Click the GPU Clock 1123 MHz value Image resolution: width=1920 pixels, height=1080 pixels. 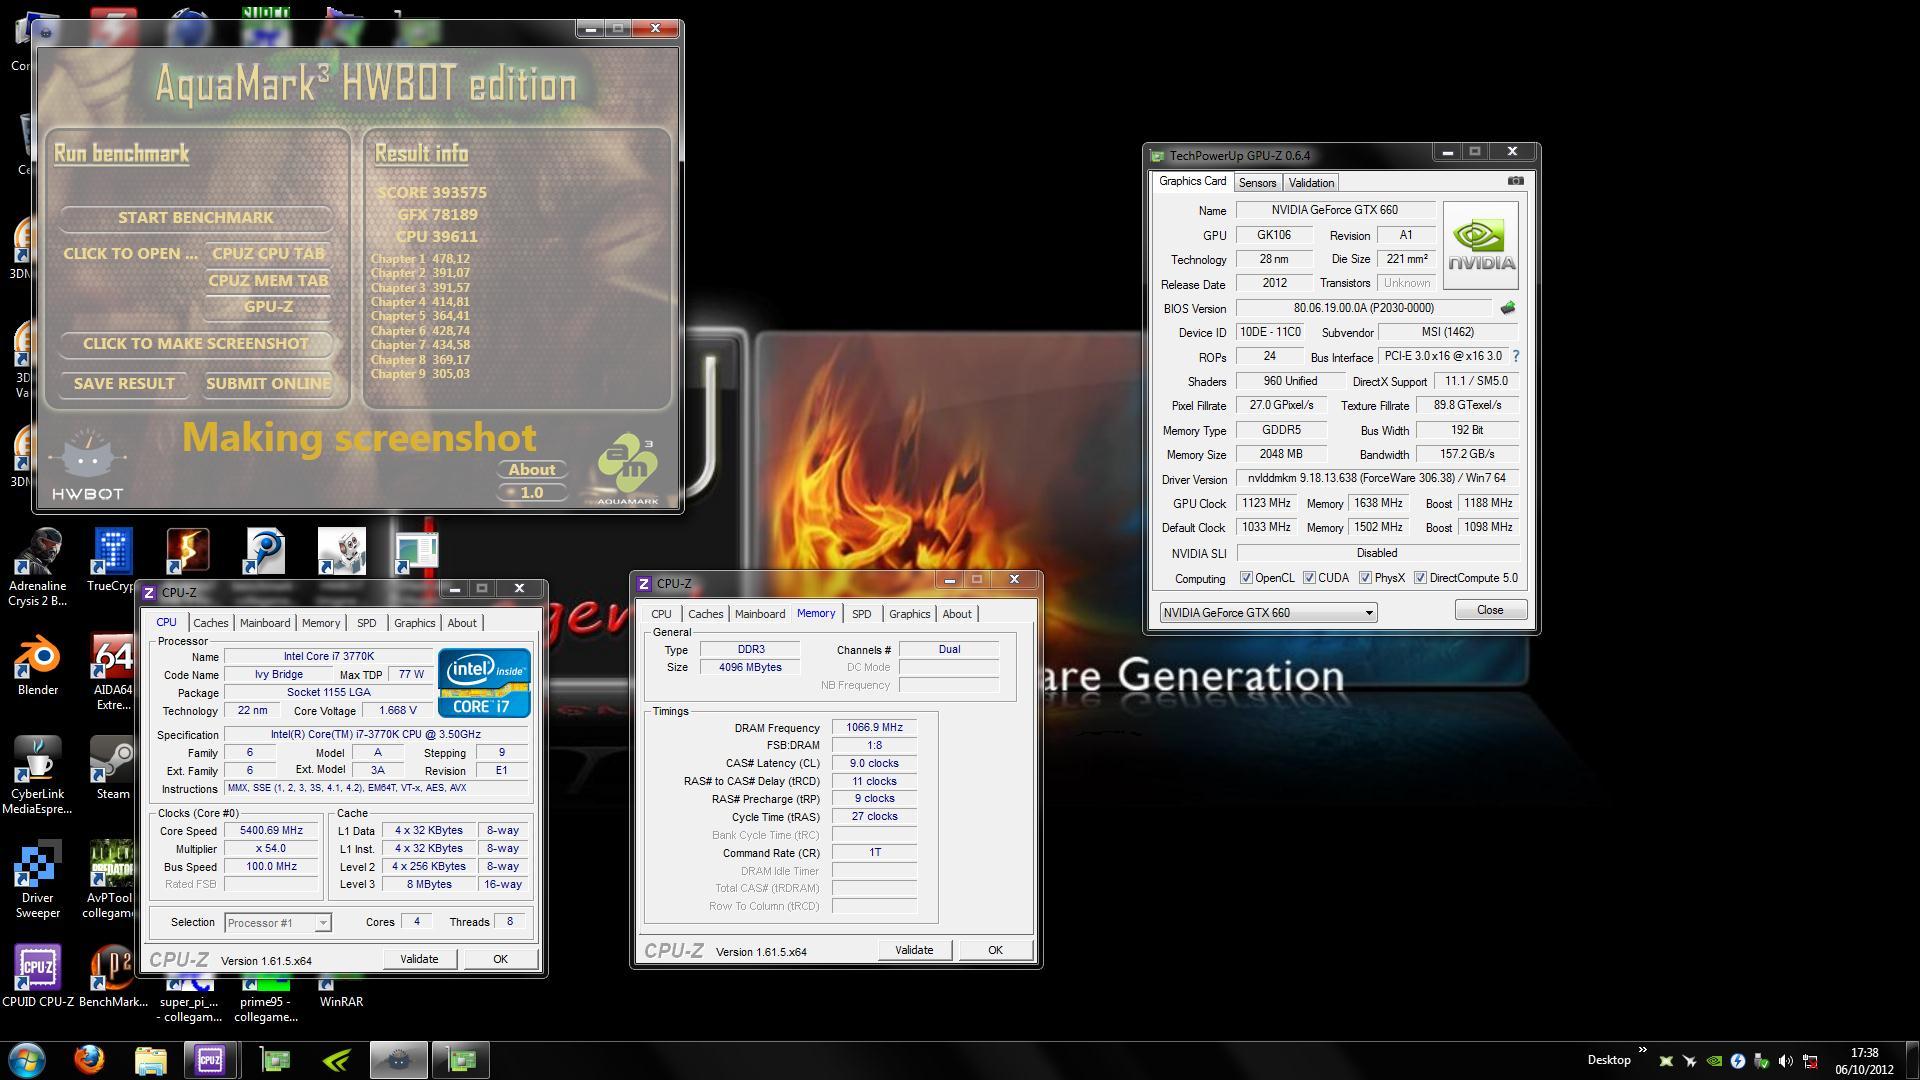(x=1266, y=503)
